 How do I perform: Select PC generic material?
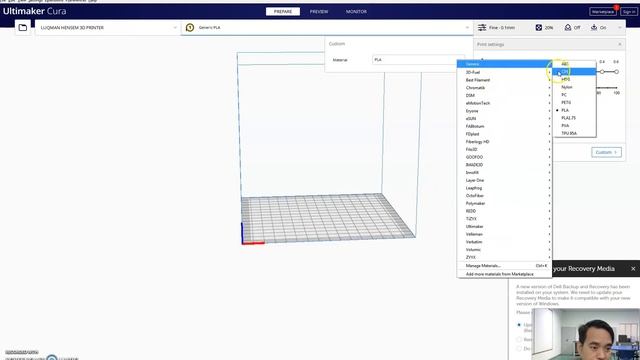575,95
